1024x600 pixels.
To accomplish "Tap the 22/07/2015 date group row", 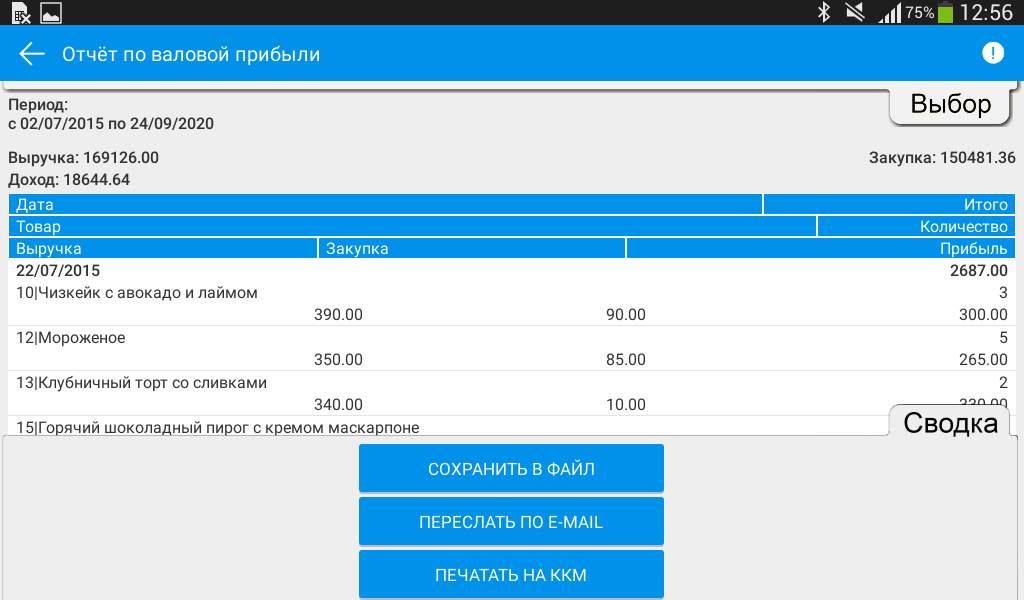I will coord(510,271).
